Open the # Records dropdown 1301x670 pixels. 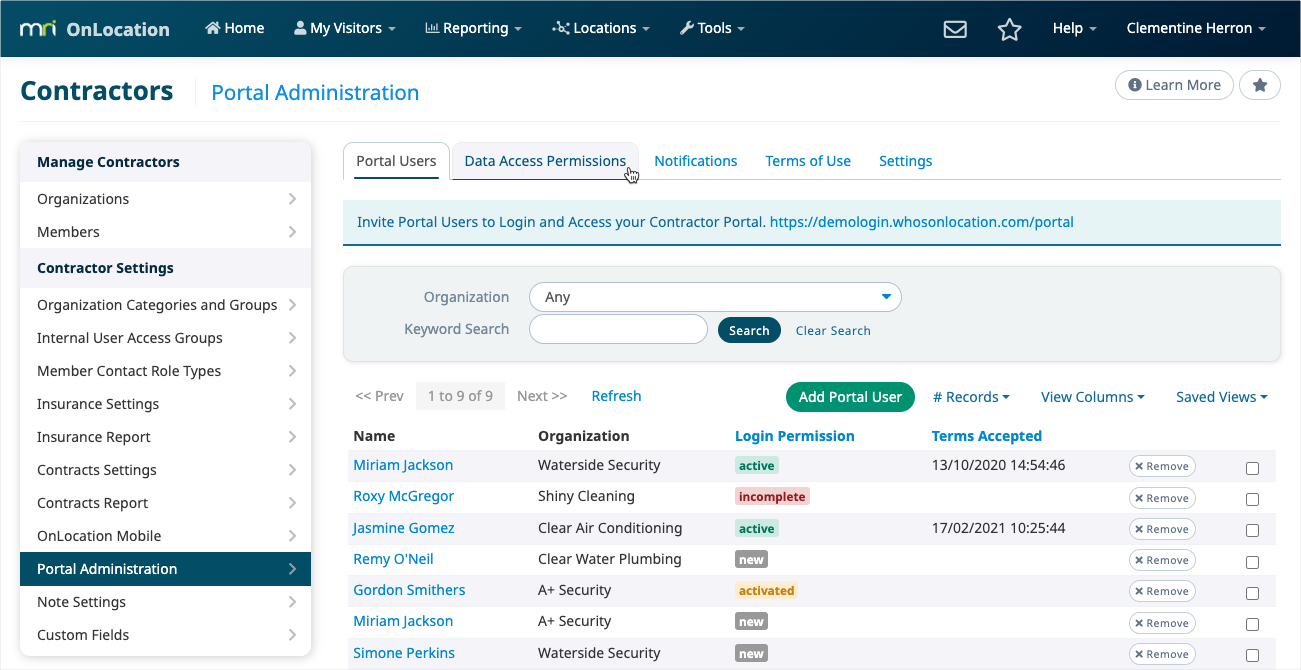point(971,397)
